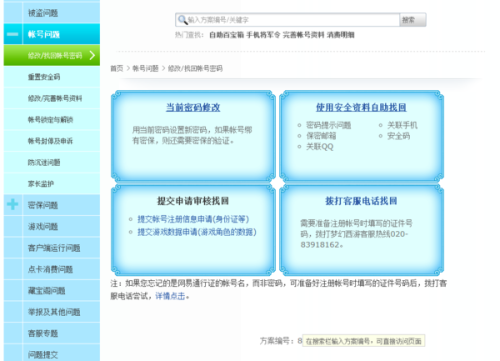Click the magnifier icon in search box
The height and width of the screenshot is (361, 500).
pyautogui.click(x=182, y=20)
